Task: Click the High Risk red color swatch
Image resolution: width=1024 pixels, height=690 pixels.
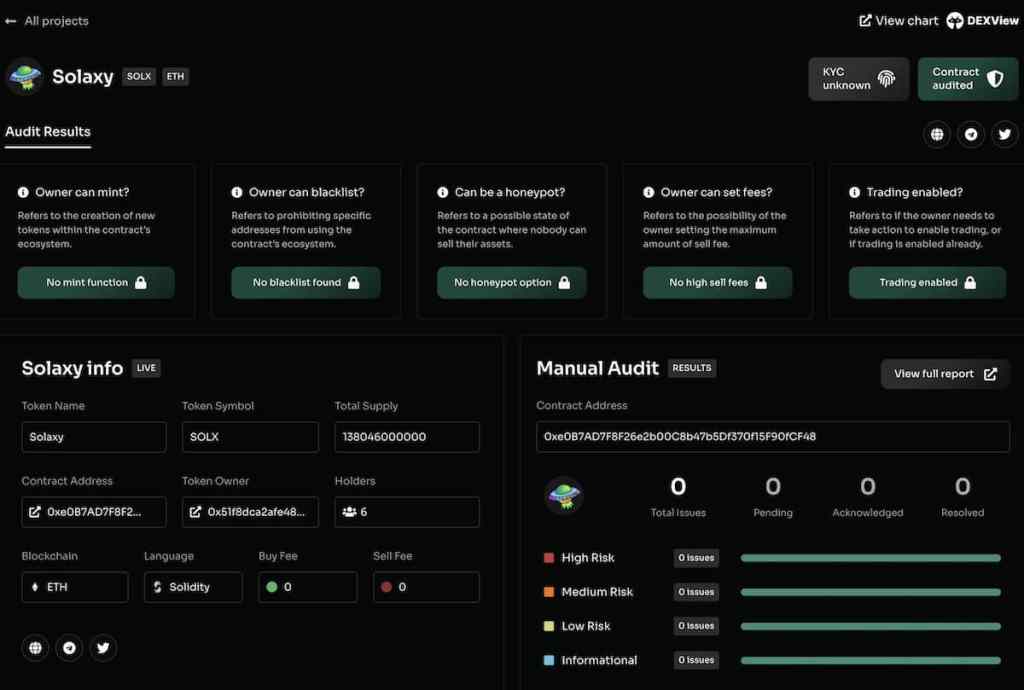Action: point(548,558)
